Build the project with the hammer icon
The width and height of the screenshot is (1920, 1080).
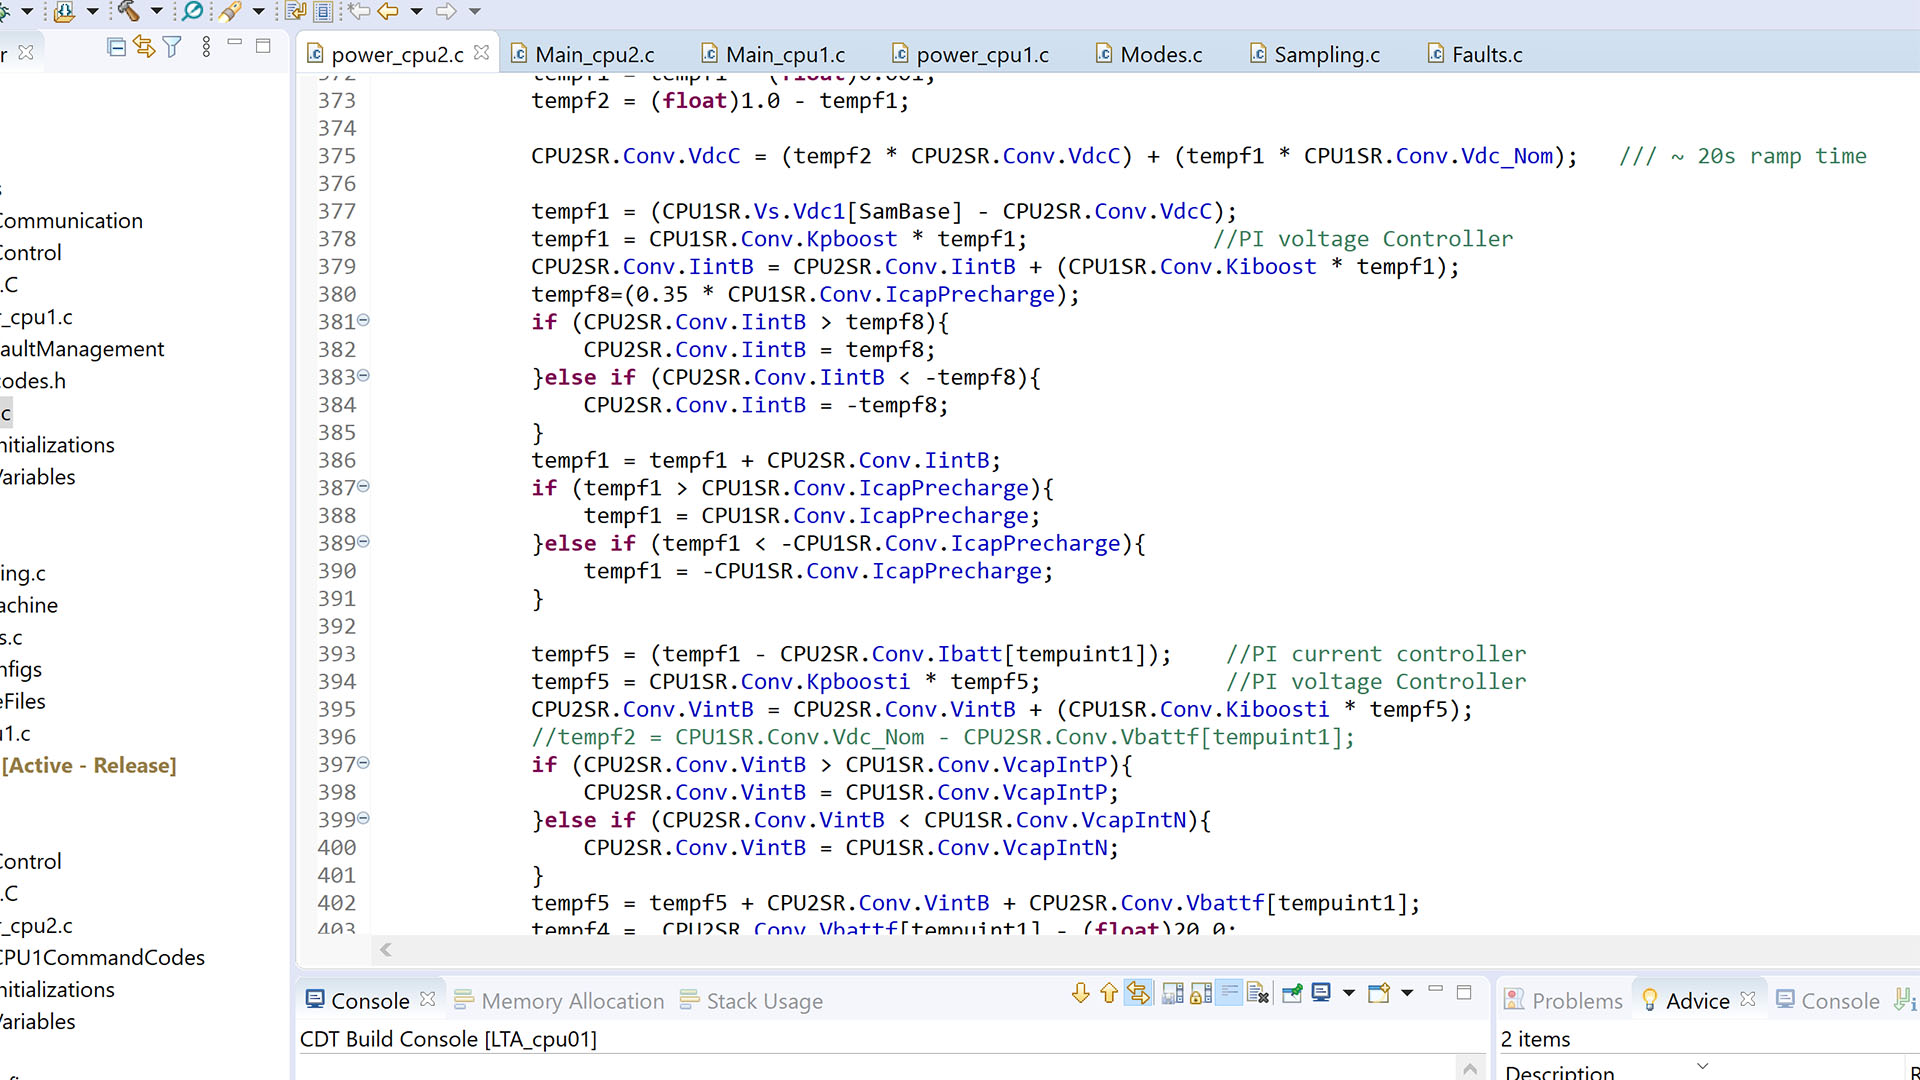[127, 12]
